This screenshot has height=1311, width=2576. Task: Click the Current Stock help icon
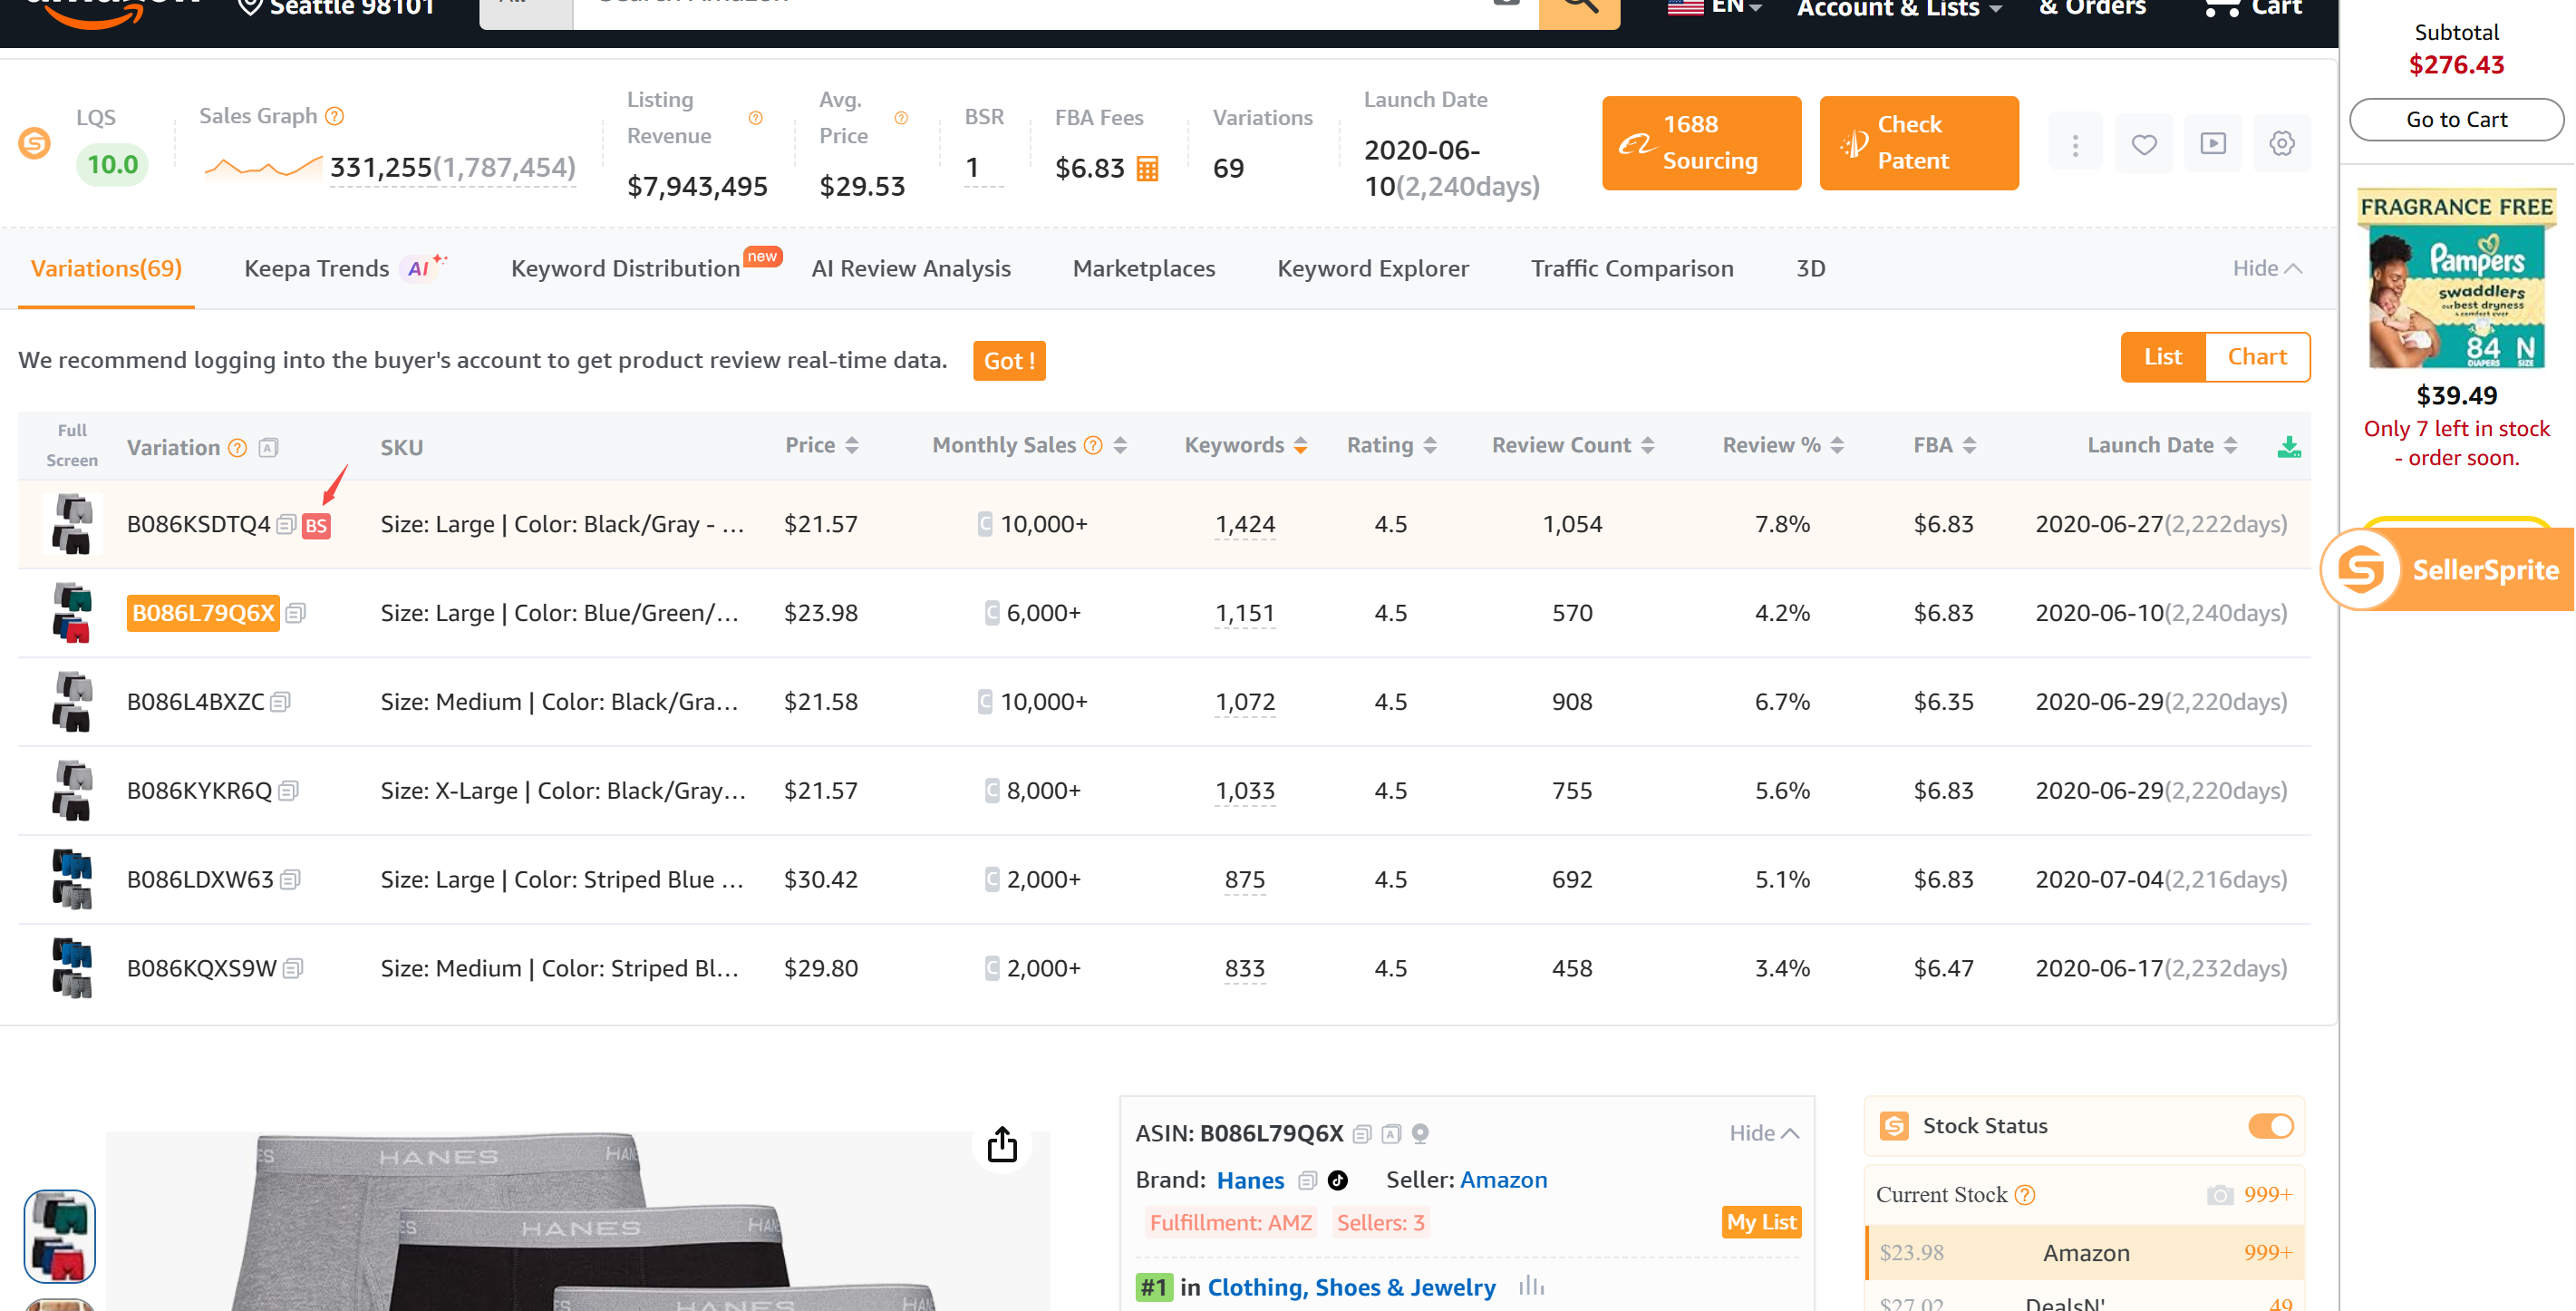(x=2024, y=1195)
